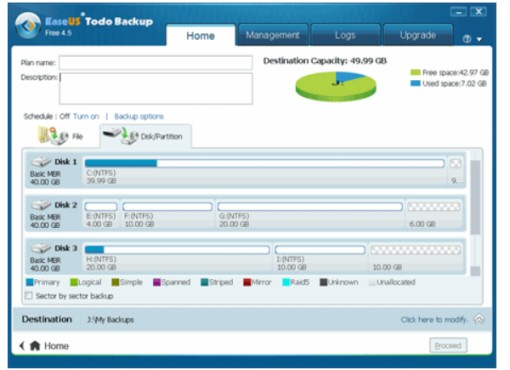This screenshot has width=510, height=370.
Task: Click the Disk/Partition drive icon
Action: coord(121,136)
